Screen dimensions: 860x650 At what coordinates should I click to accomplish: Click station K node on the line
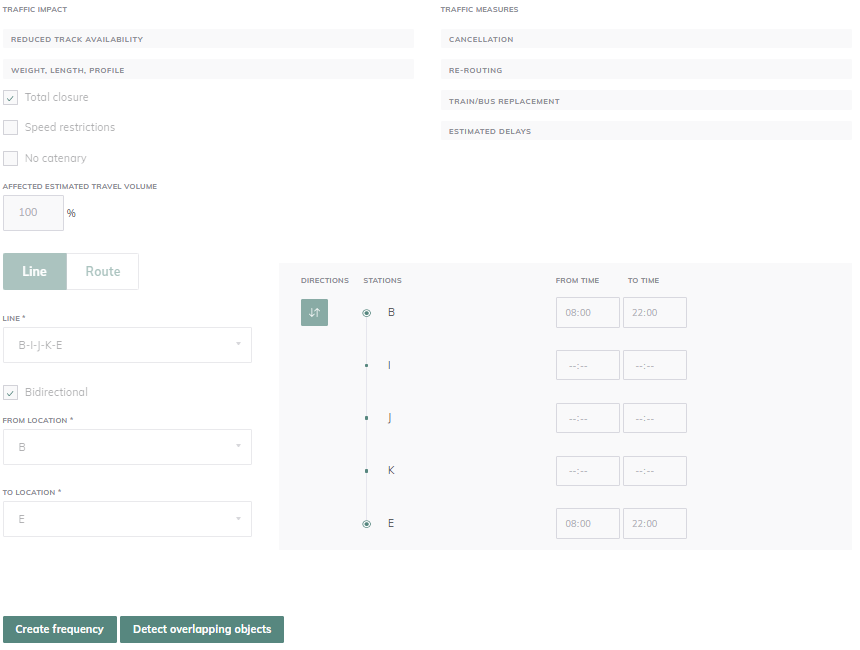[x=367, y=471]
